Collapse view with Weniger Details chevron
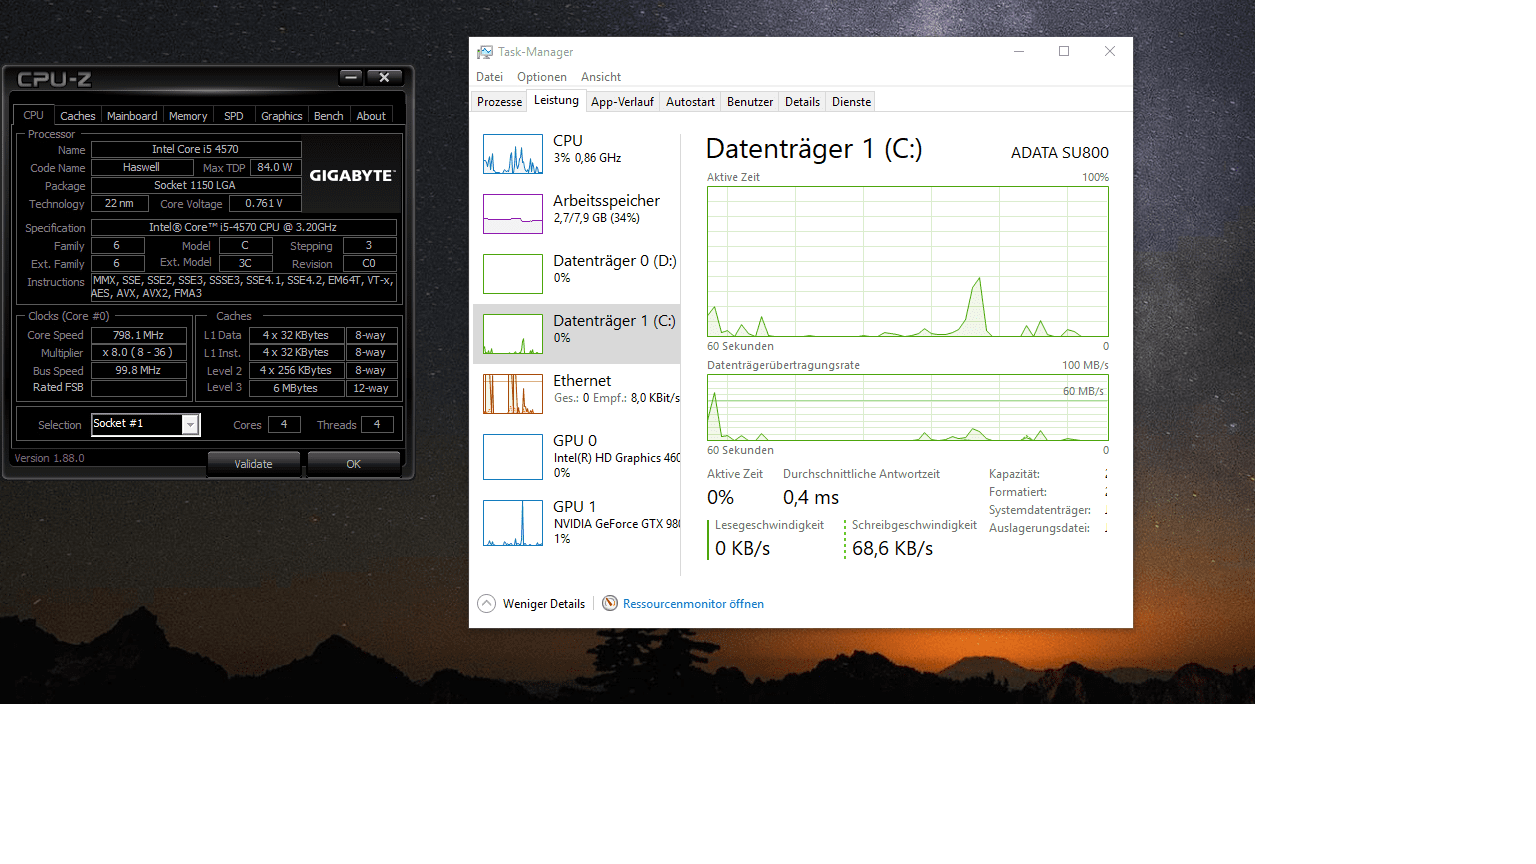This screenshot has height=864, width=1536. (487, 603)
